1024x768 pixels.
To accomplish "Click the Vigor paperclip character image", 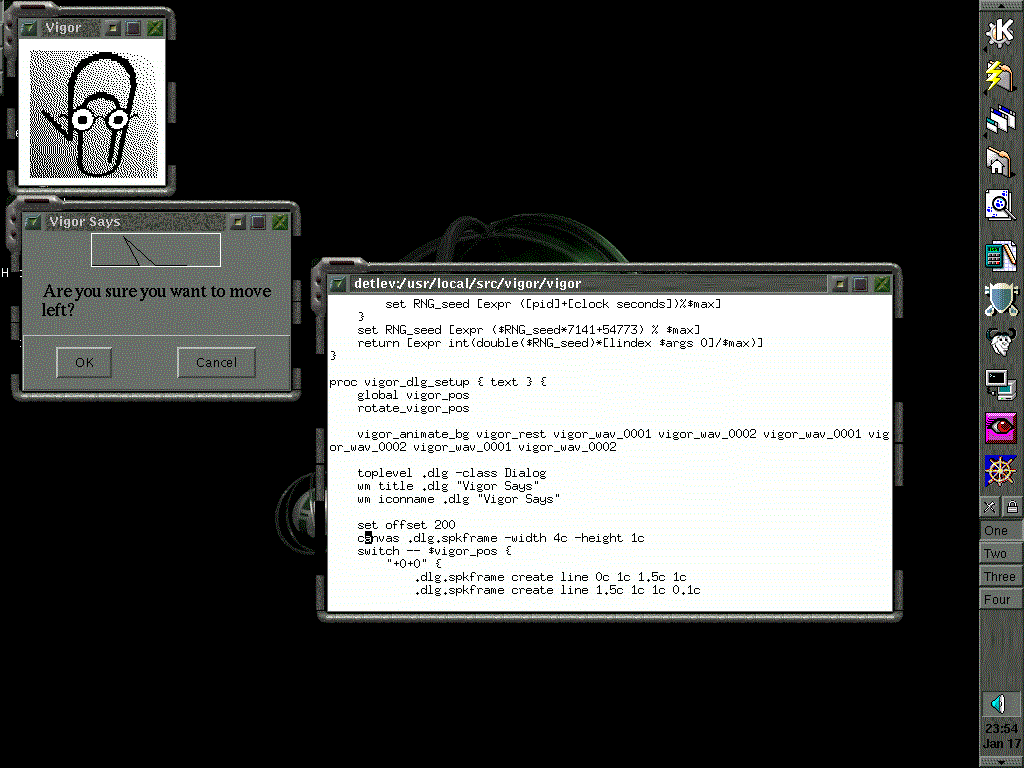I will (92, 112).
